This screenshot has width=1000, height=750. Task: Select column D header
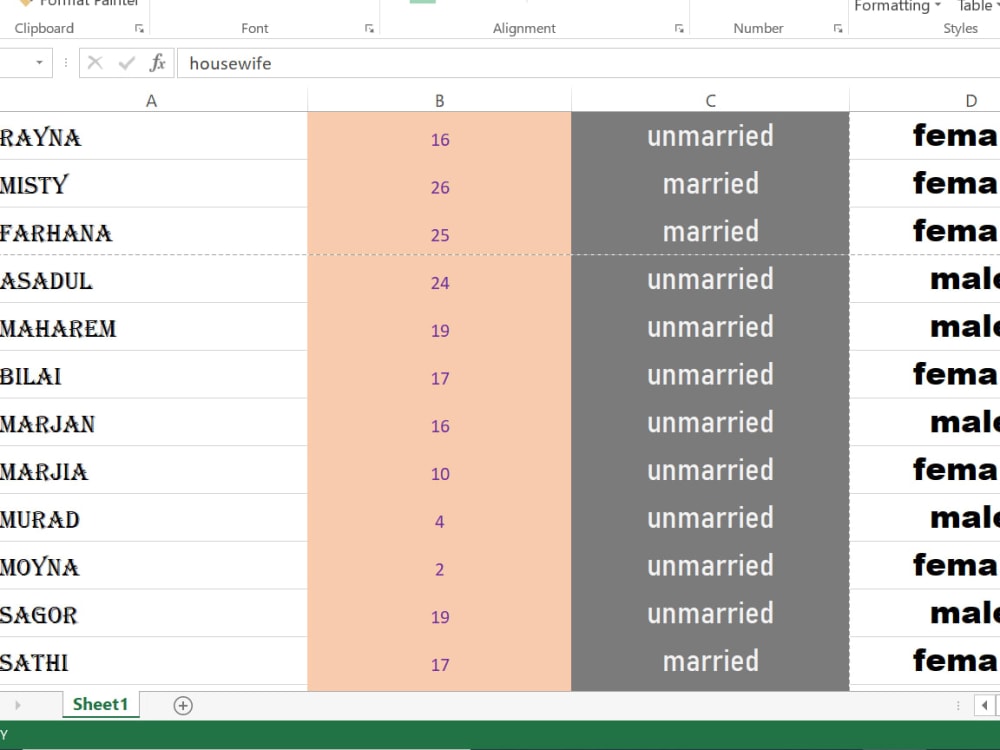925,101
